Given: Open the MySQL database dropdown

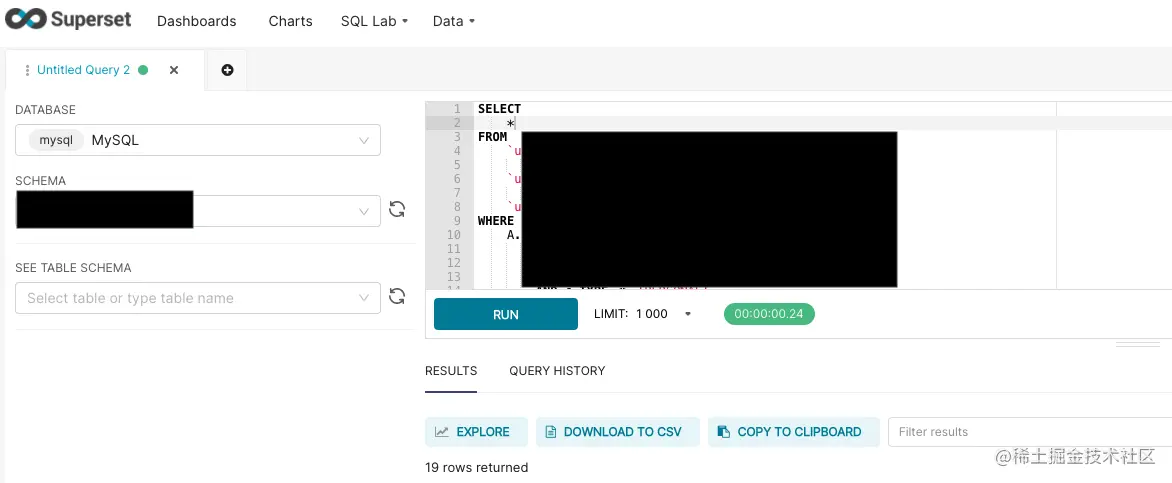Looking at the screenshot, I should coord(198,140).
